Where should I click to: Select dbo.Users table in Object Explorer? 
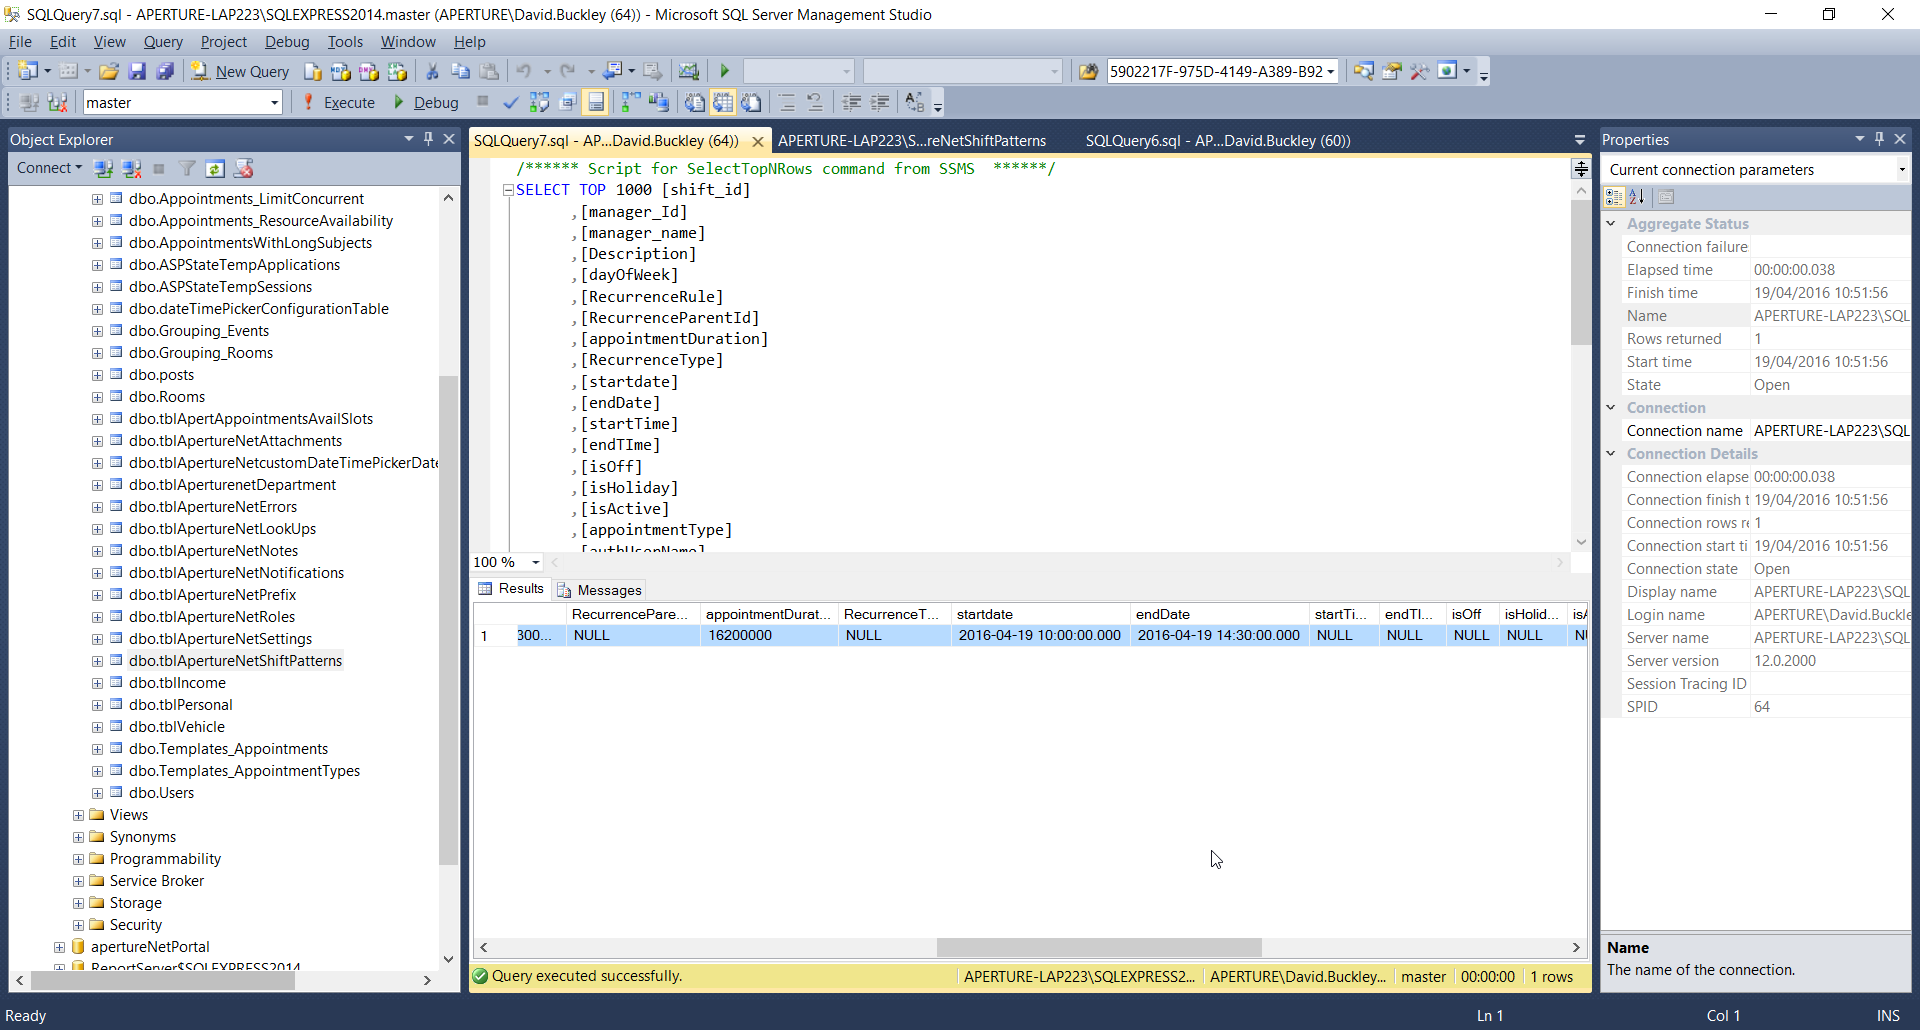(161, 793)
